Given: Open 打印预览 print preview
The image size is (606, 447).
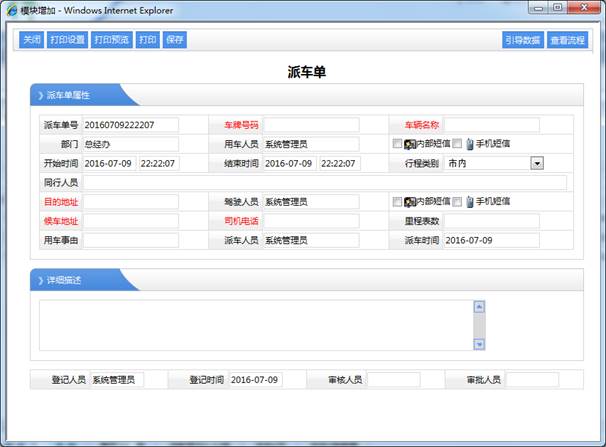Looking at the screenshot, I should [111, 40].
